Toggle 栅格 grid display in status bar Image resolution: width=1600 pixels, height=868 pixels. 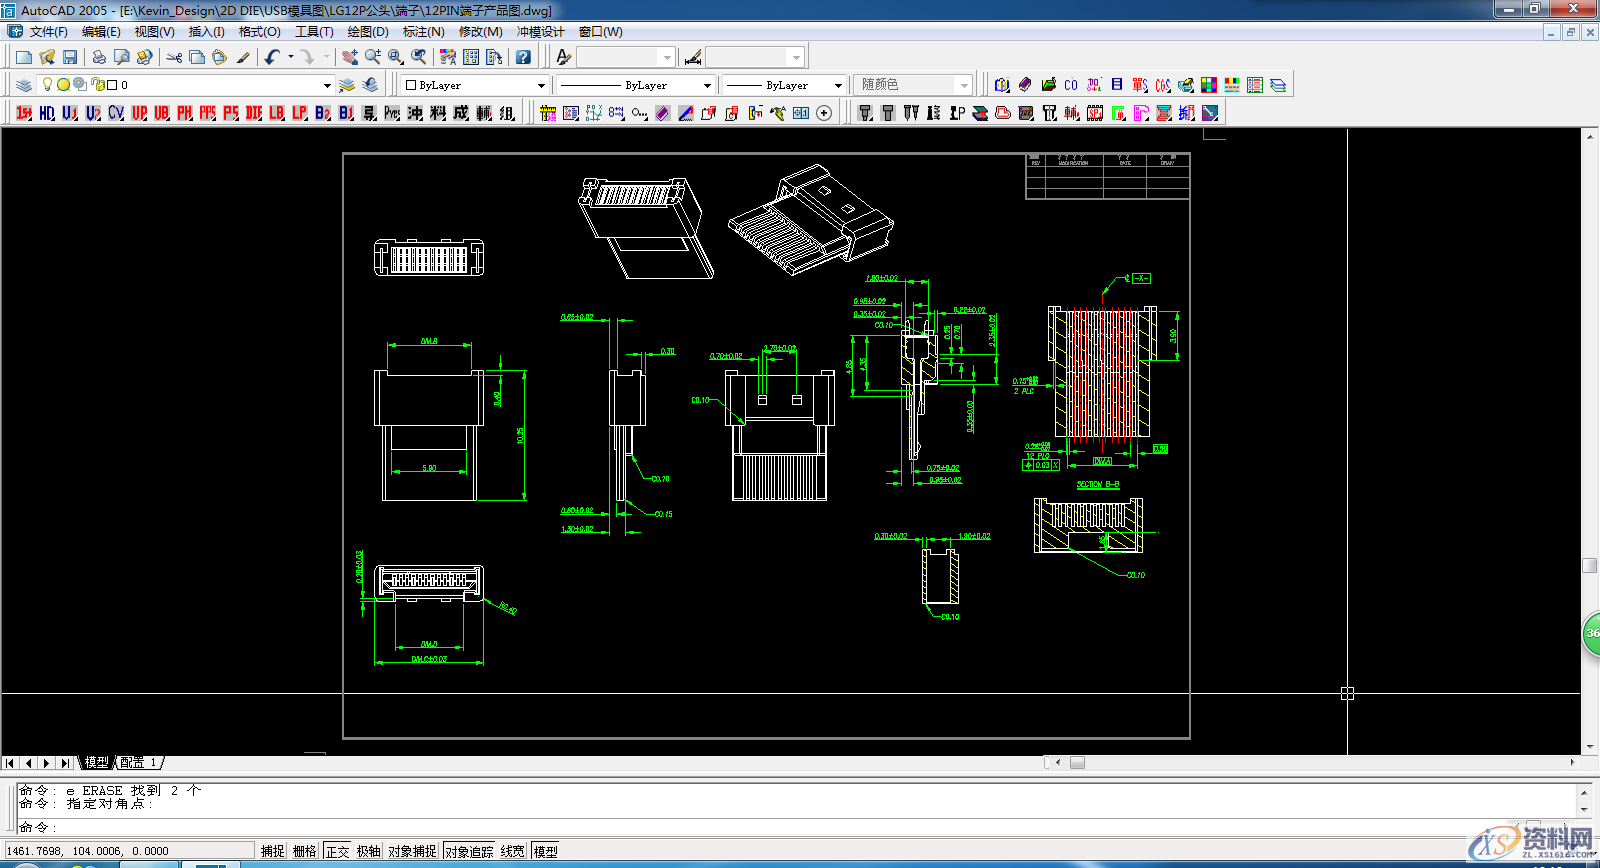click(x=304, y=851)
